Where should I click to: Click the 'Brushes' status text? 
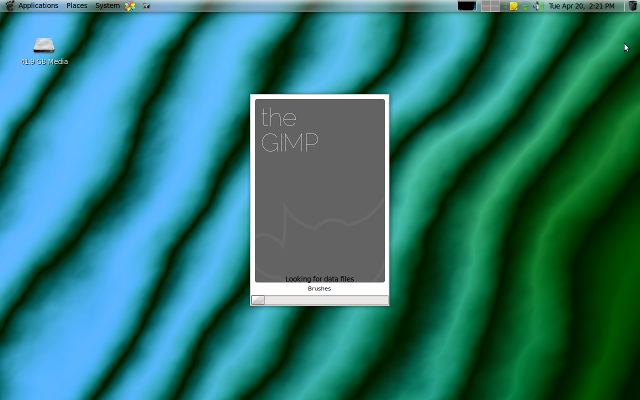[x=319, y=289]
